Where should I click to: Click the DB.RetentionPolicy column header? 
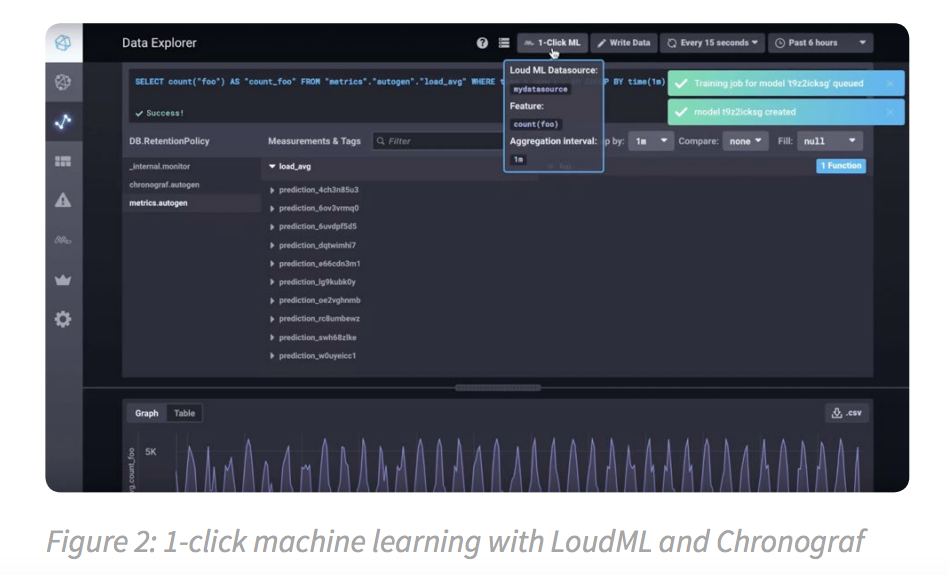pos(169,141)
